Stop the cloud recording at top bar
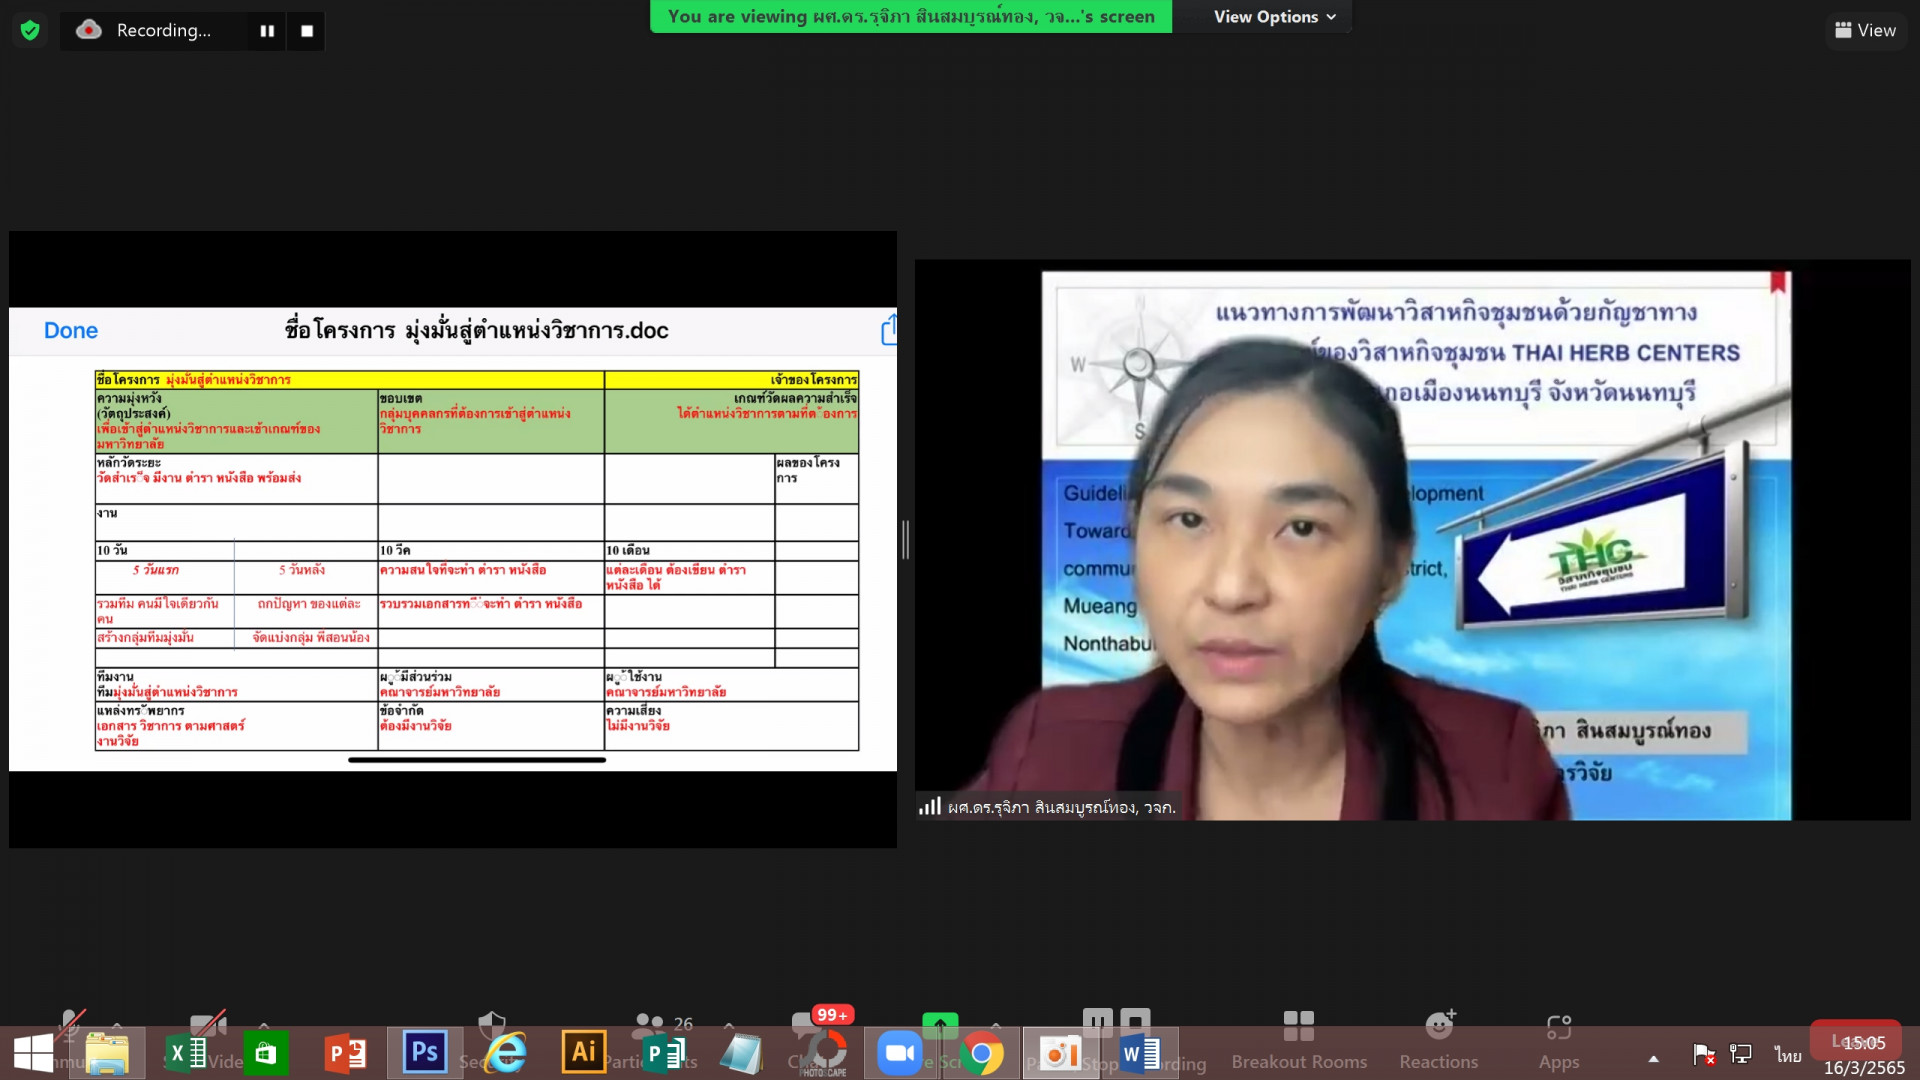Viewport: 1920px width, 1080px height. 307,31
